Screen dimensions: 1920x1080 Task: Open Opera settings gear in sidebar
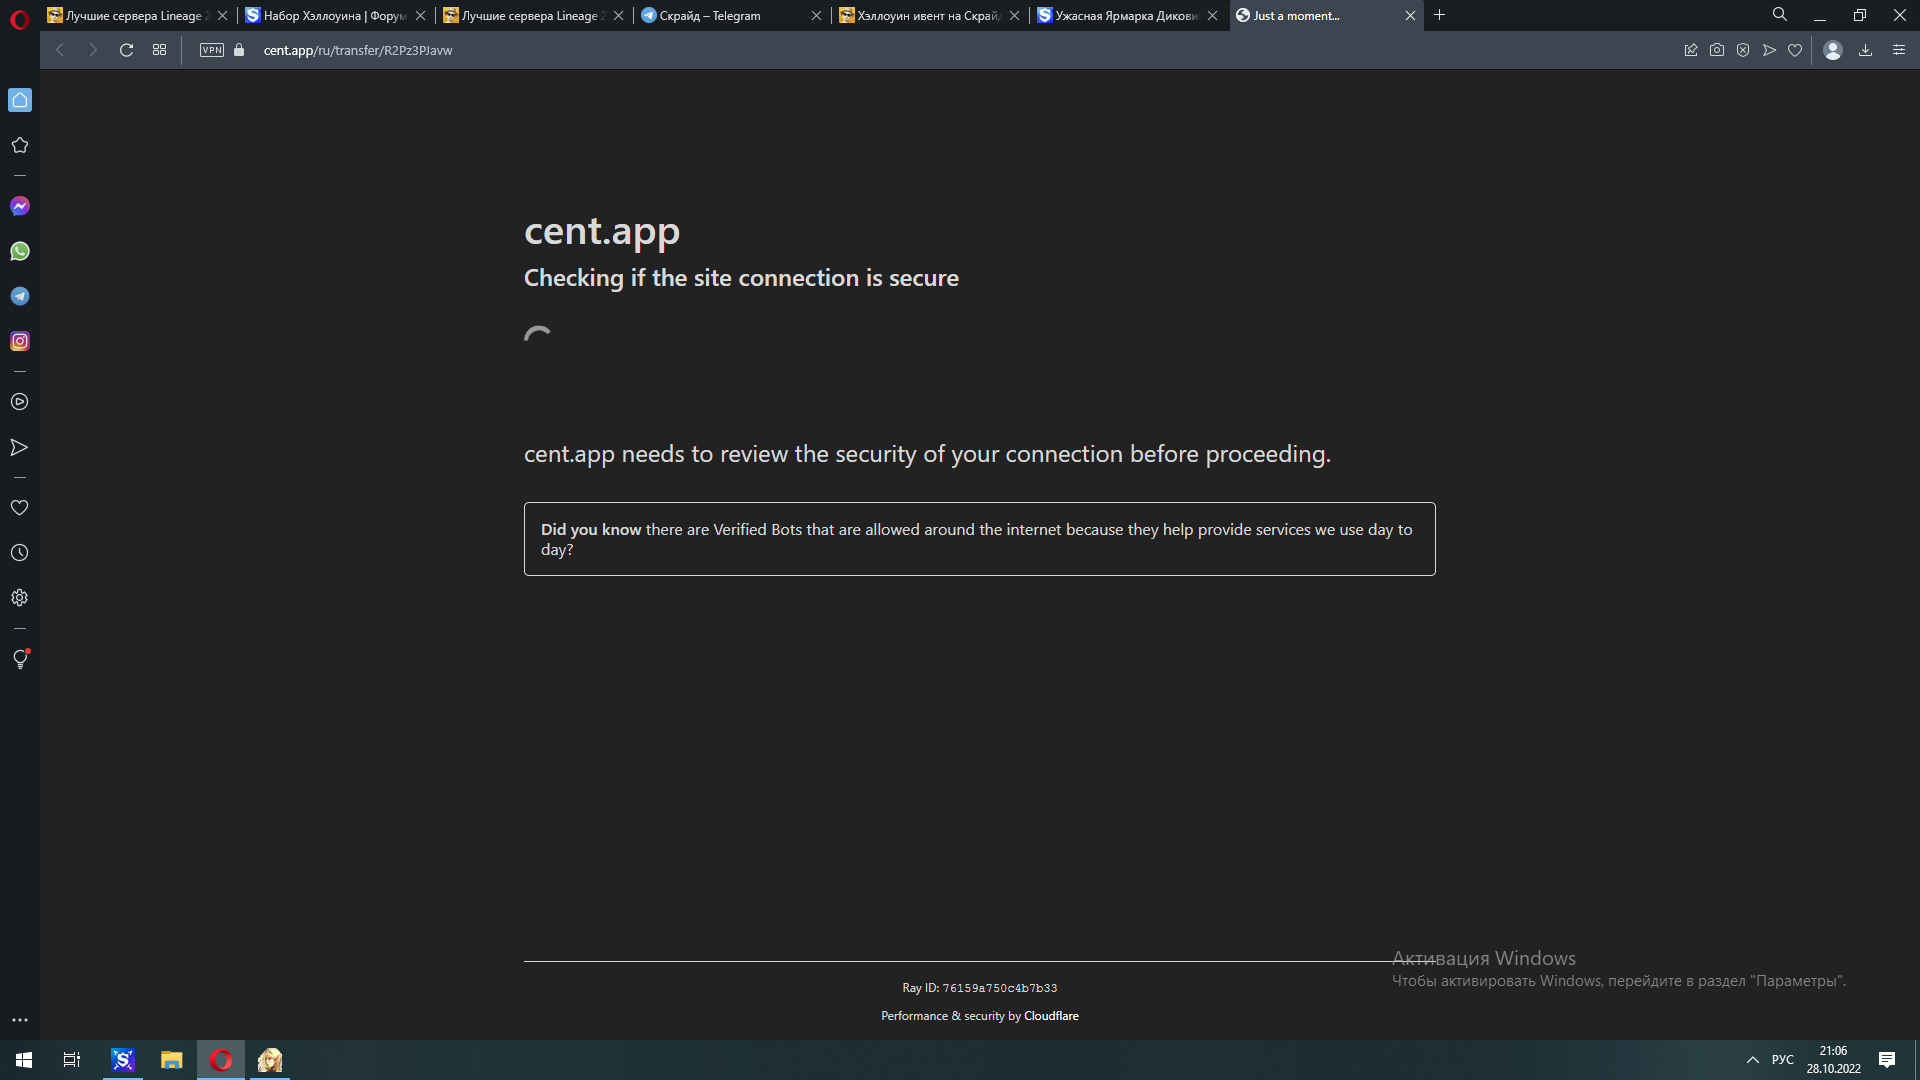click(x=20, y=598)
